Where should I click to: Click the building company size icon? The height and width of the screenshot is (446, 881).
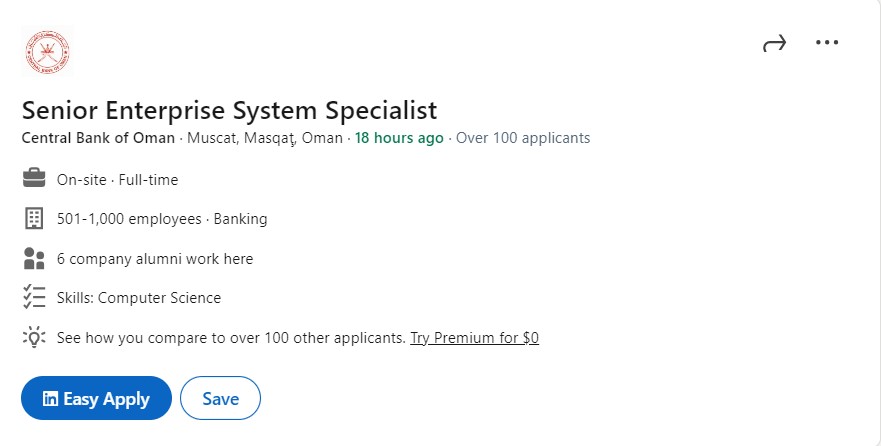pyautogui.click(x=34, y=218)
